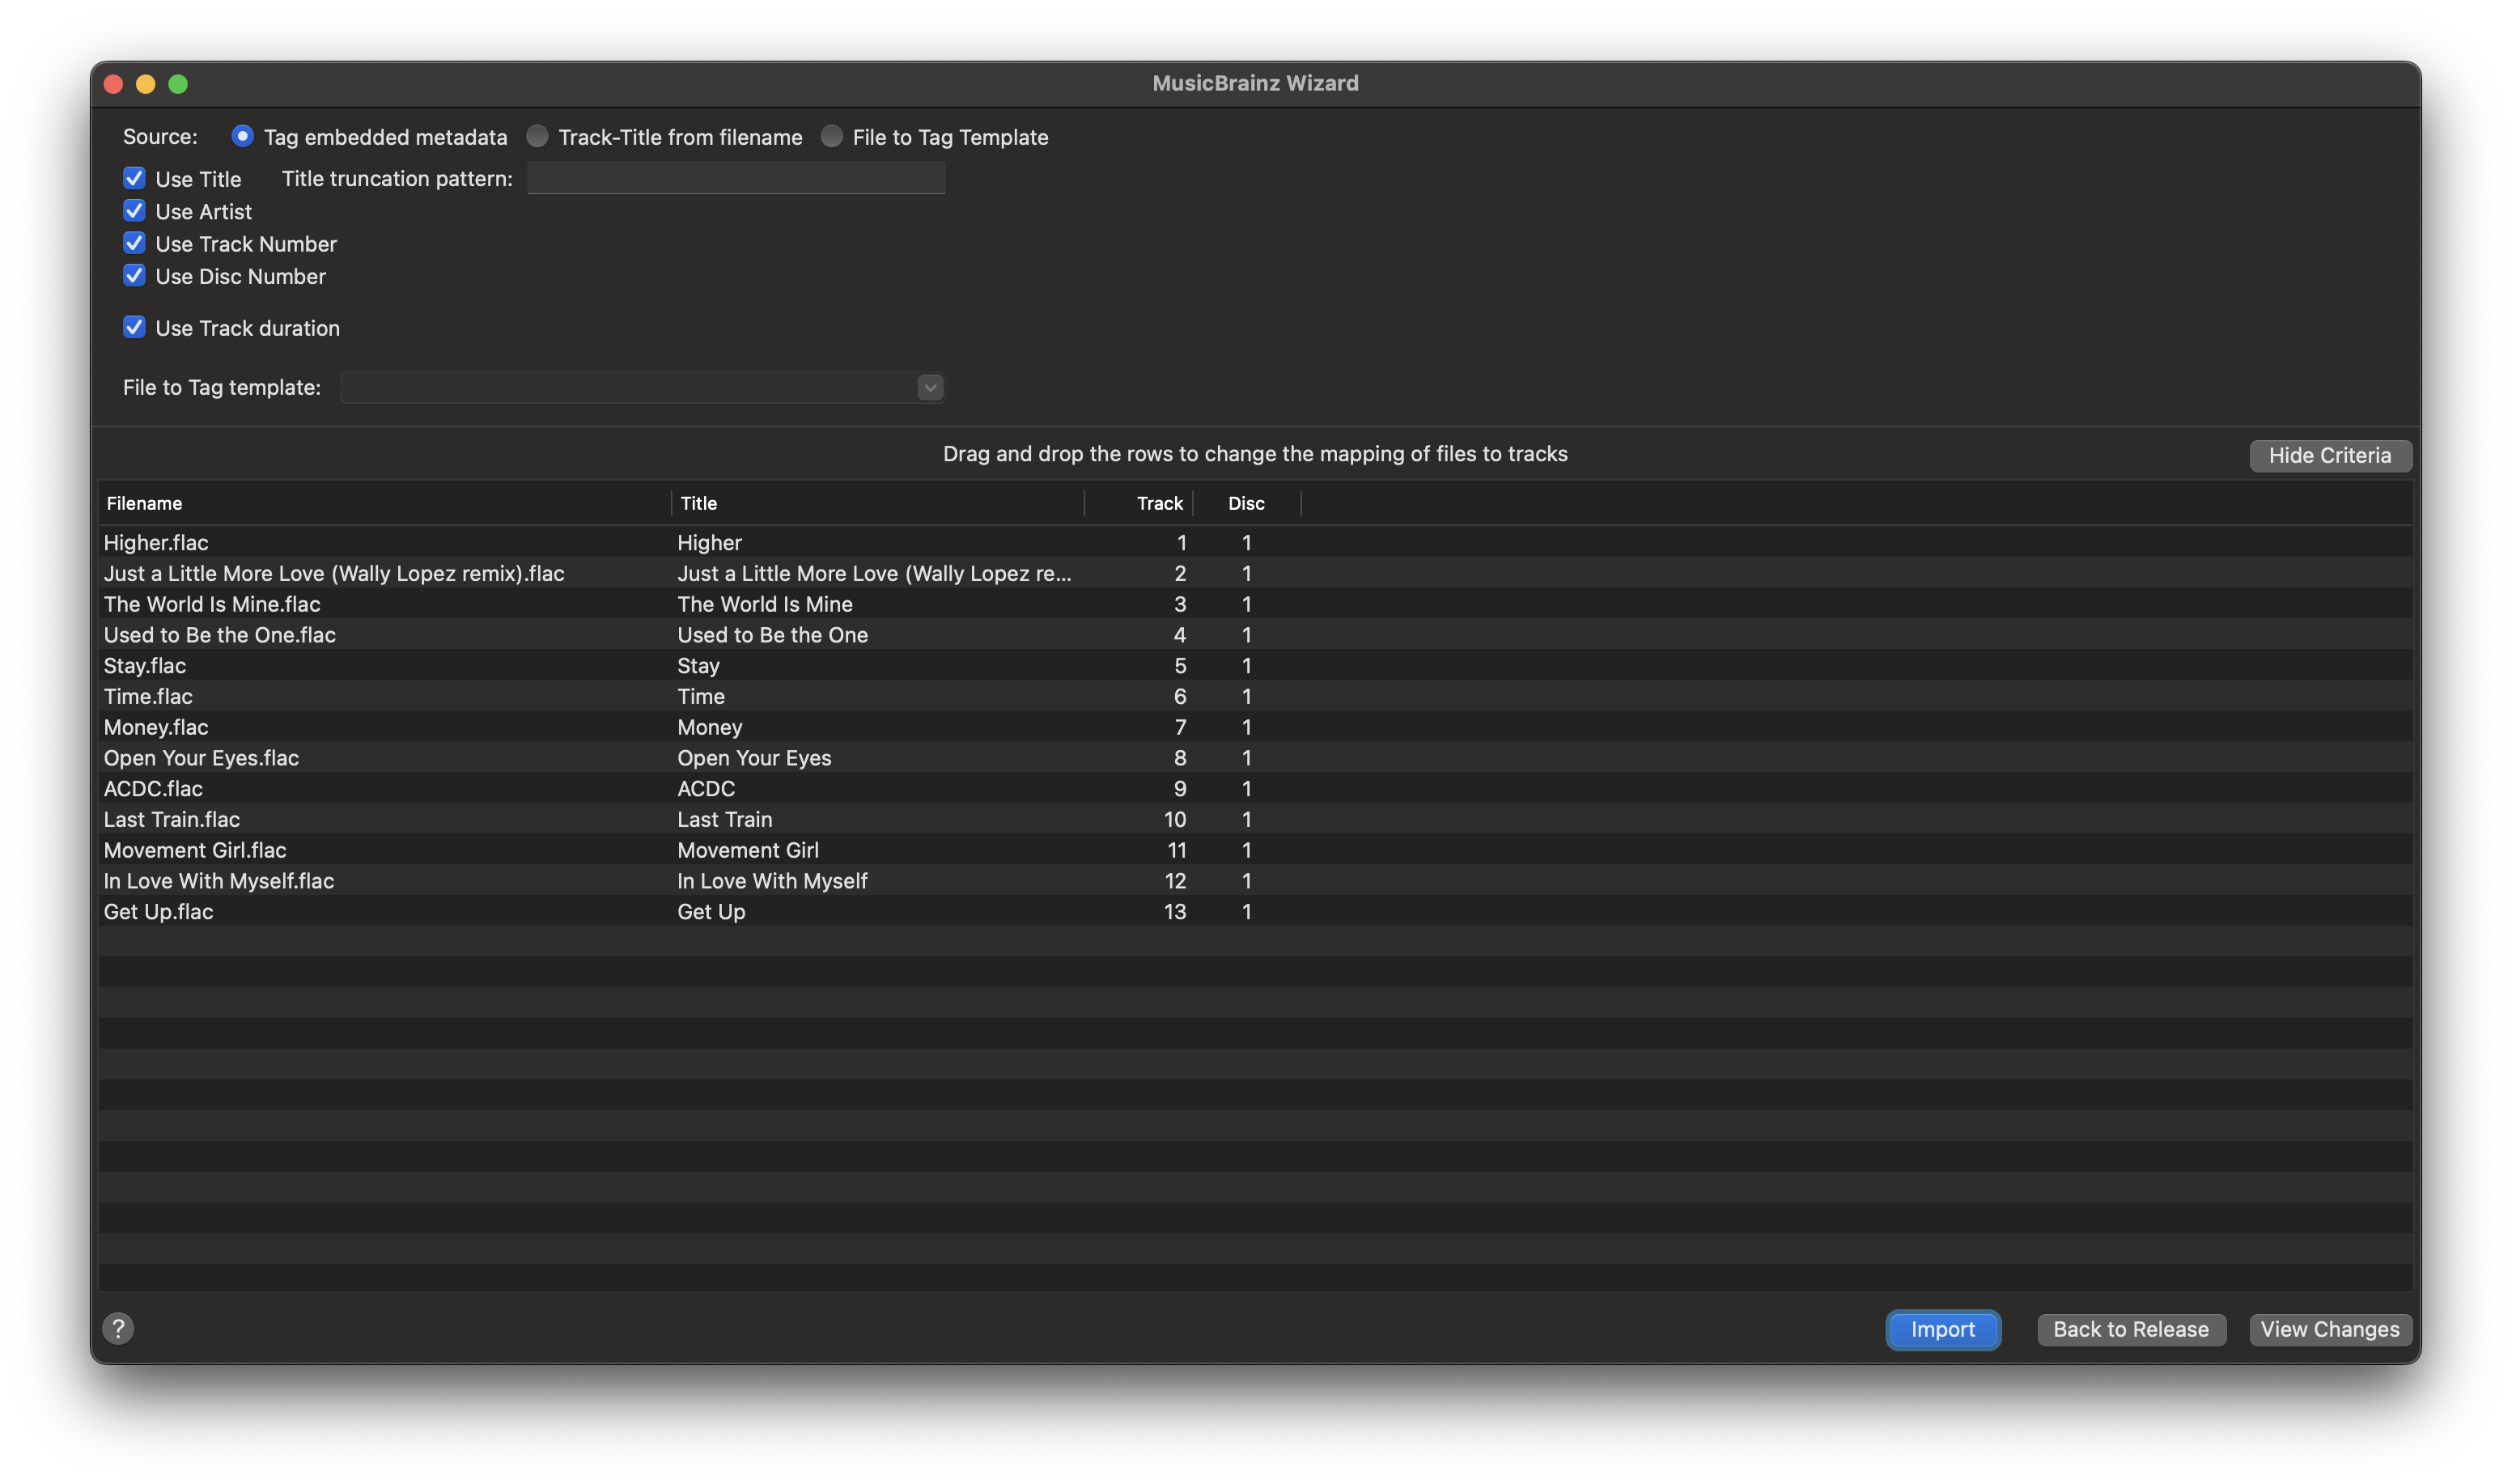The height and width of the screenshot is (1484, 2512).
Task: Click the title cell 'In Love With Myself'
Action: (x=772, y=880)
